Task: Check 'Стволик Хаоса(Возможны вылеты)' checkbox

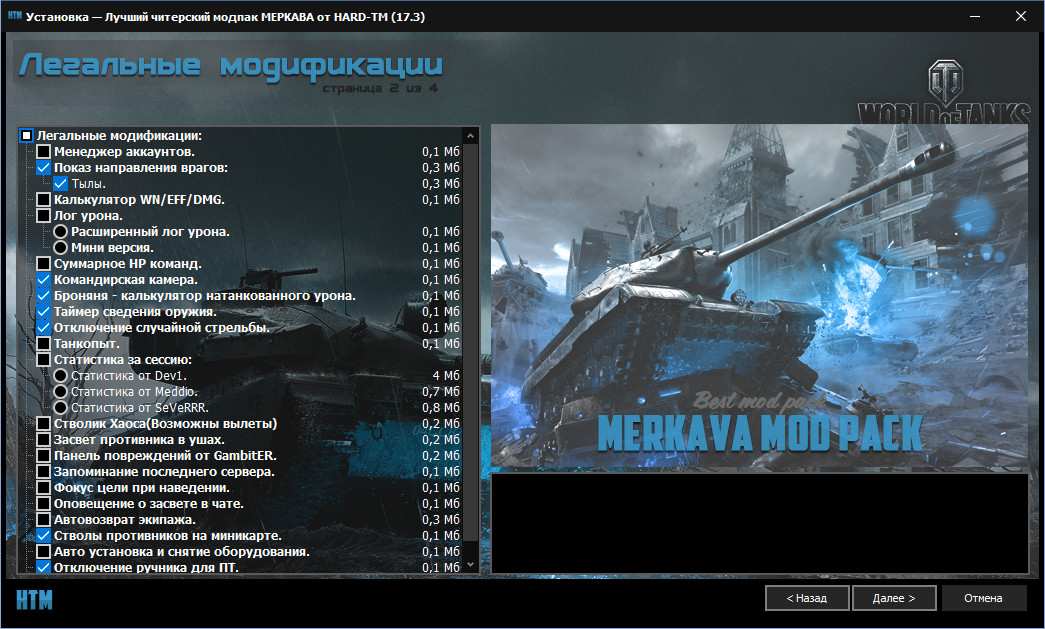Action: 43,424
